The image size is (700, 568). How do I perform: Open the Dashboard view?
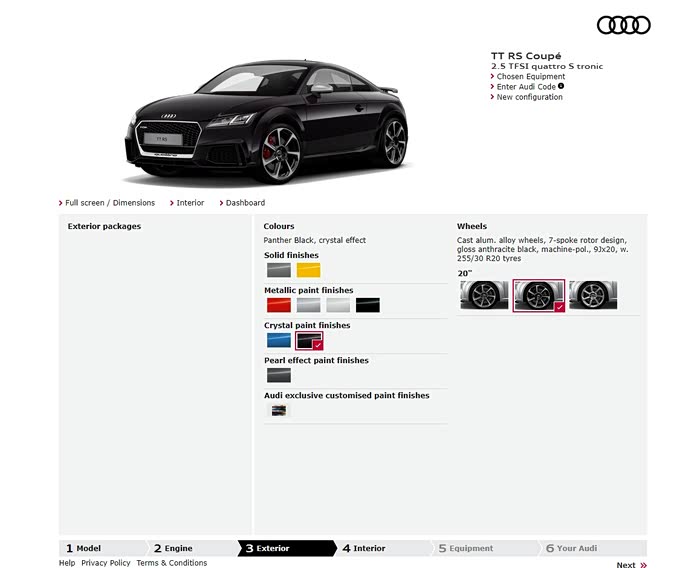click(x=245, y=203)
